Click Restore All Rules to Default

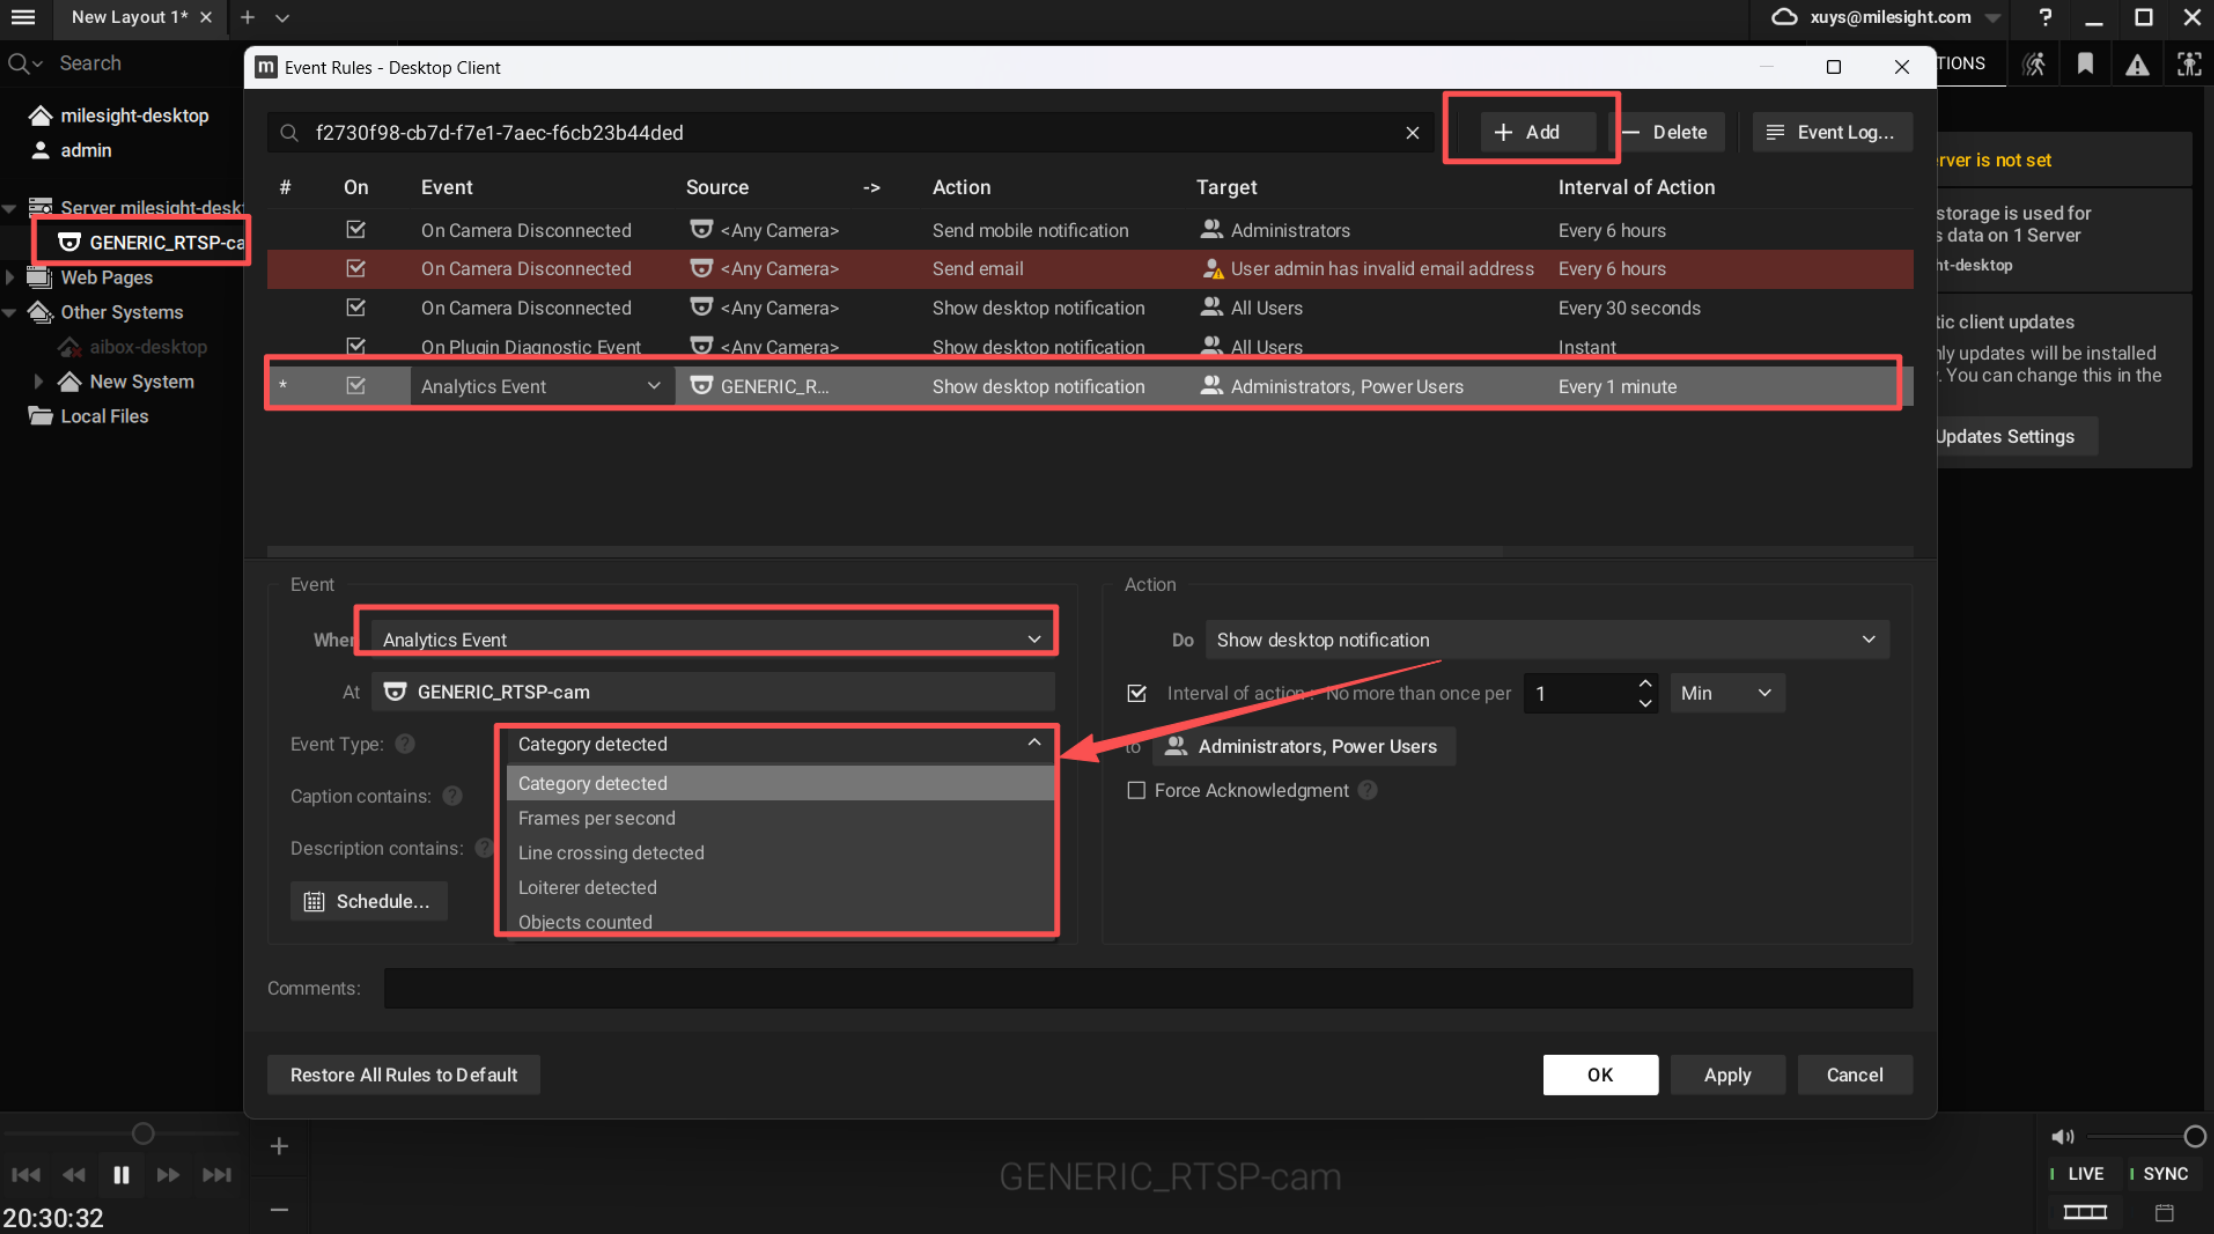403,1075
